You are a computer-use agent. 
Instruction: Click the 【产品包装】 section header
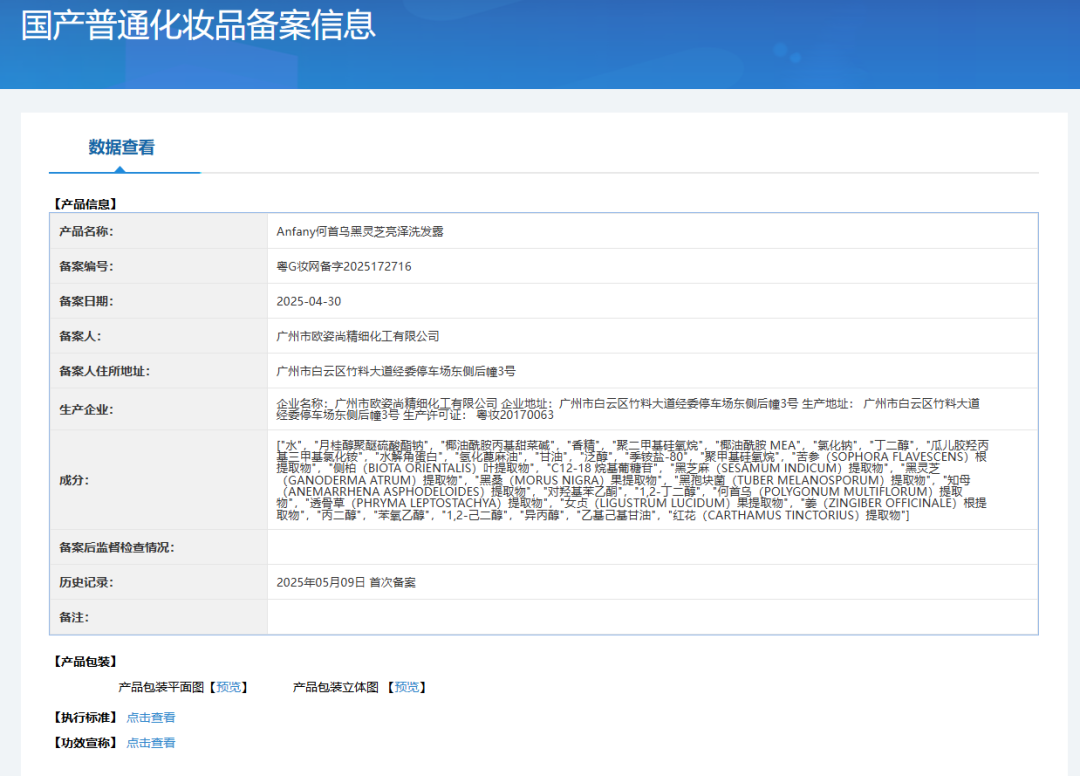click(85, 661)
